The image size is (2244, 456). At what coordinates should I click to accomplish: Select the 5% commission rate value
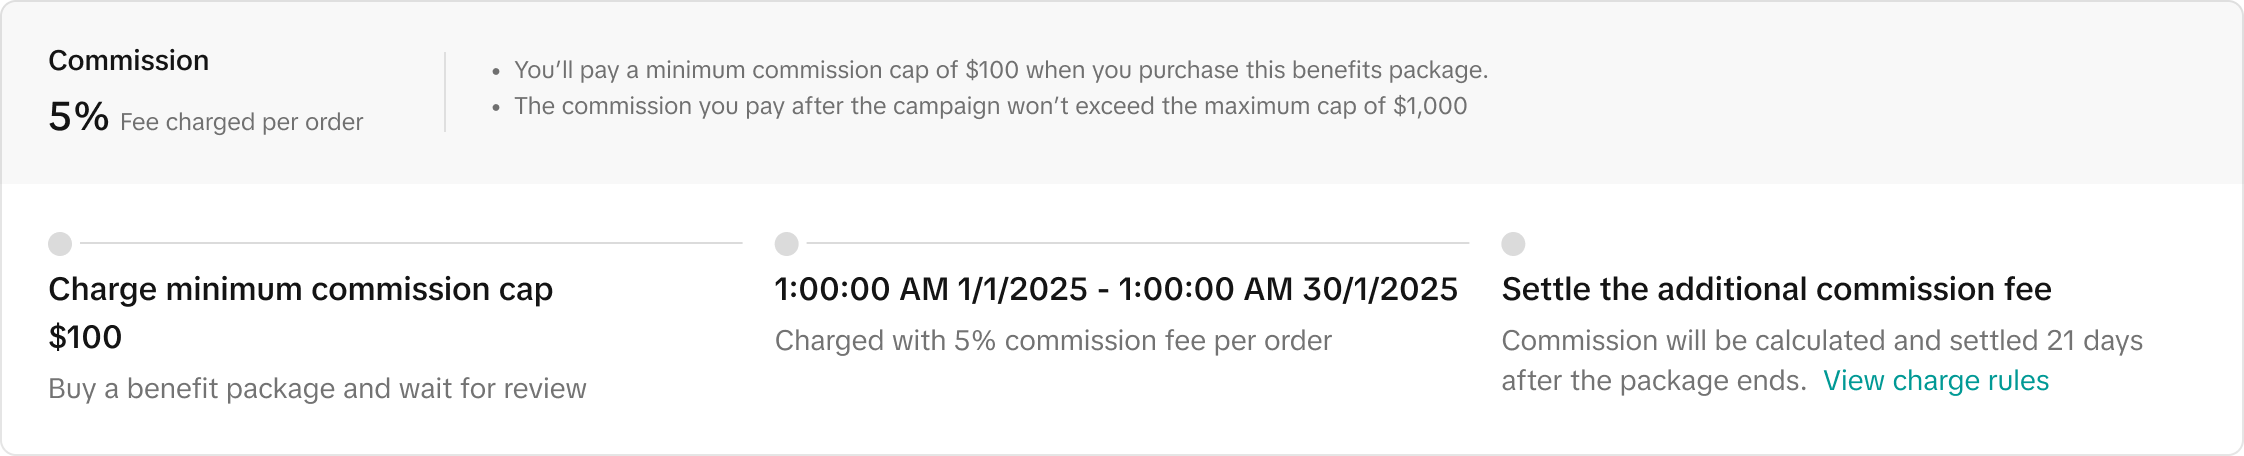click(78, 118)
